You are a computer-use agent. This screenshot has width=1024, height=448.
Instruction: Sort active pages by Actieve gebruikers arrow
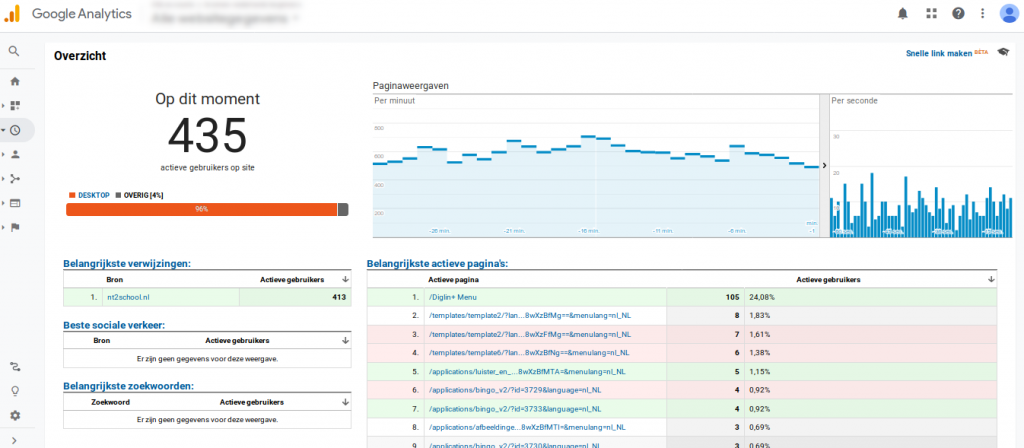(x=991, y=280)
